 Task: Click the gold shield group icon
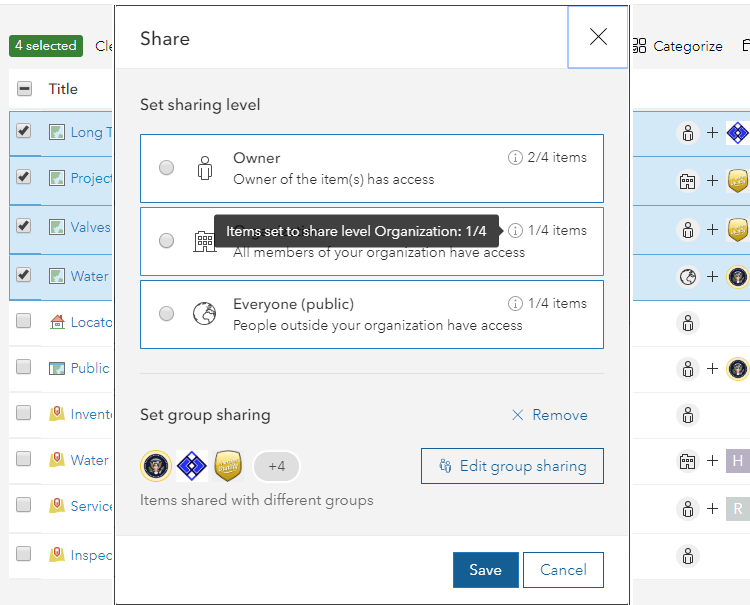[x=229, y=466]
